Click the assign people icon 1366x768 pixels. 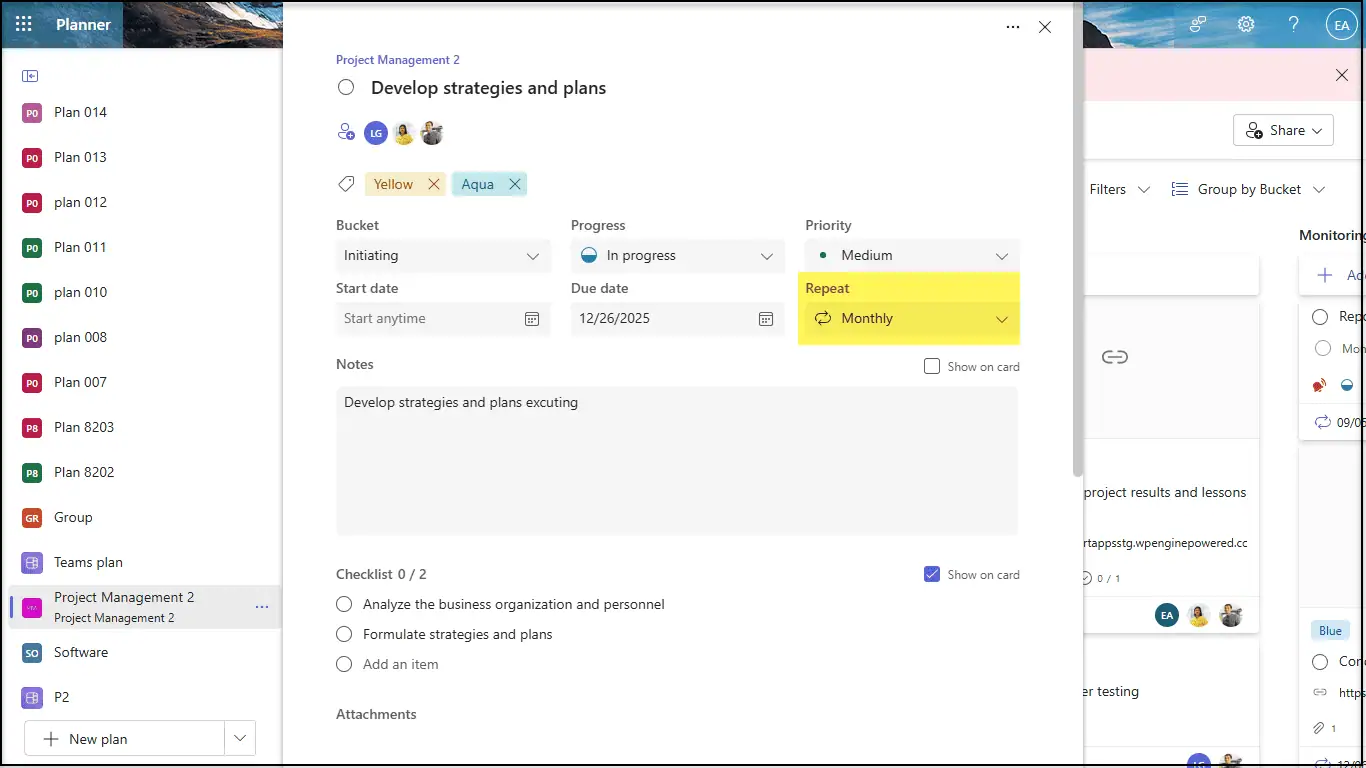346,132
